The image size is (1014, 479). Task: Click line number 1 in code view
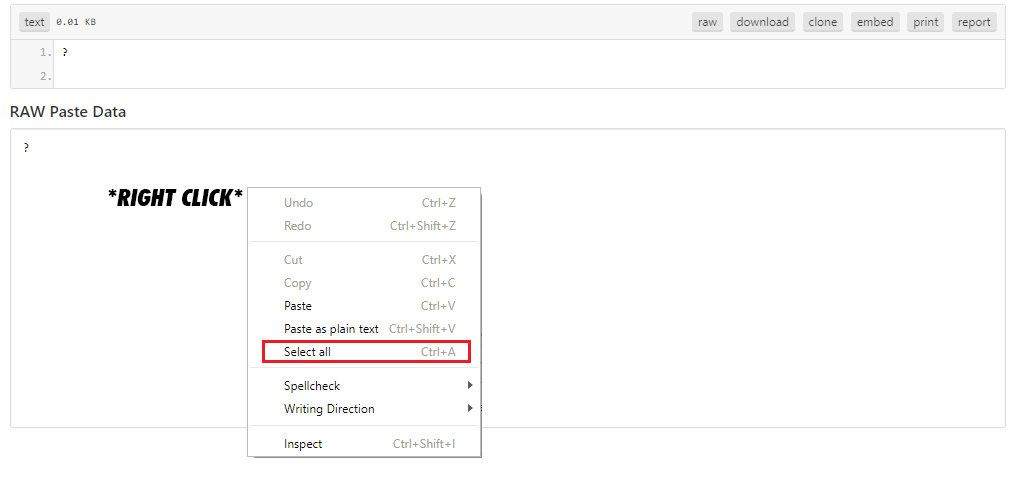tap(45, 52)
